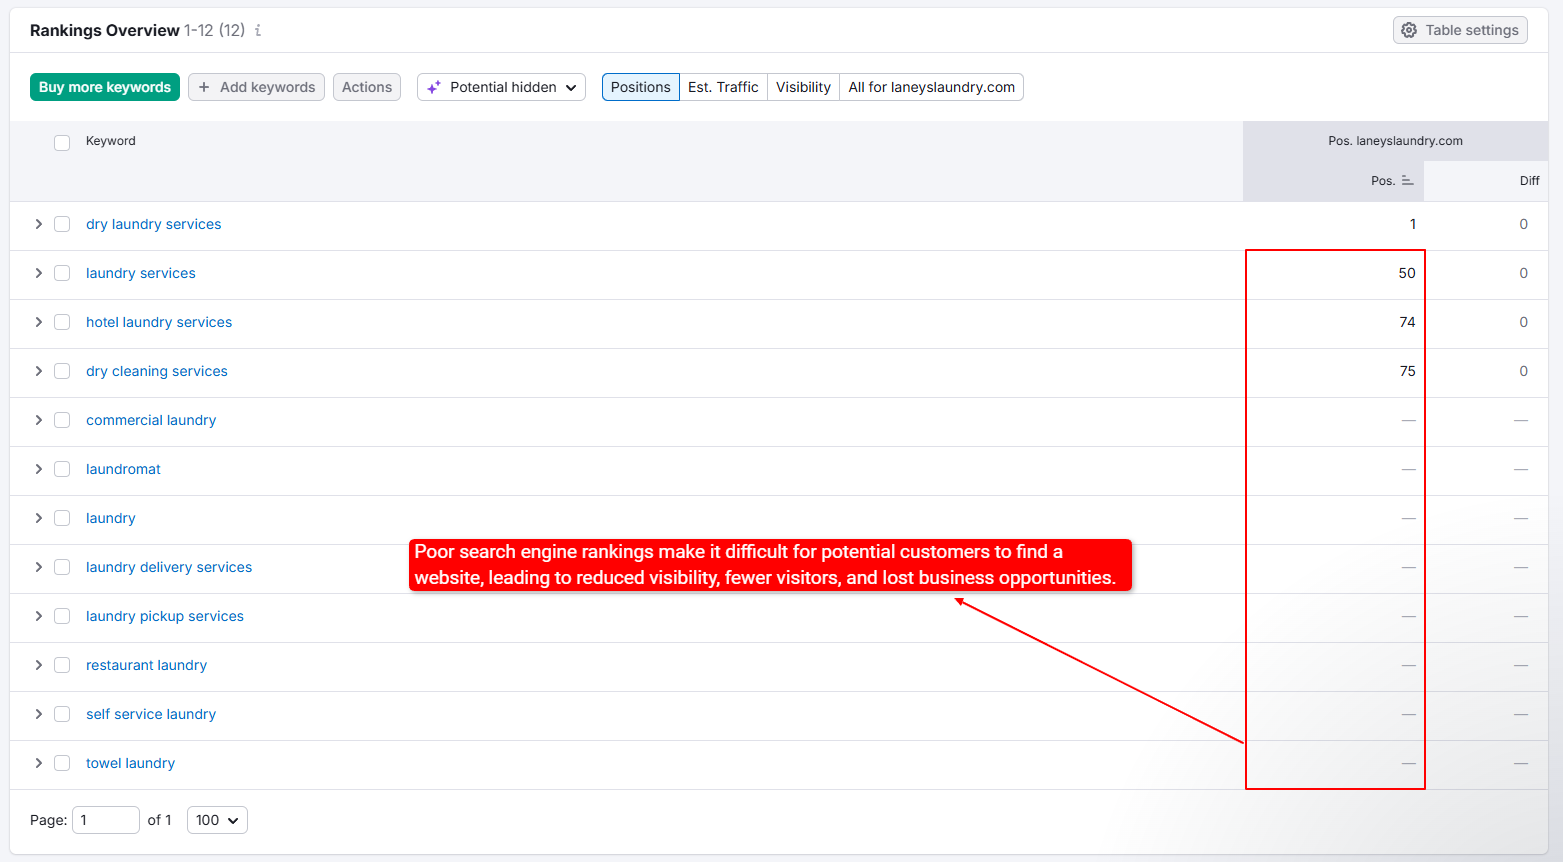The height and width of the screenshot is (862, 1563).
Task: Click the gear icon in Table settings
Action: [1409, 30]
